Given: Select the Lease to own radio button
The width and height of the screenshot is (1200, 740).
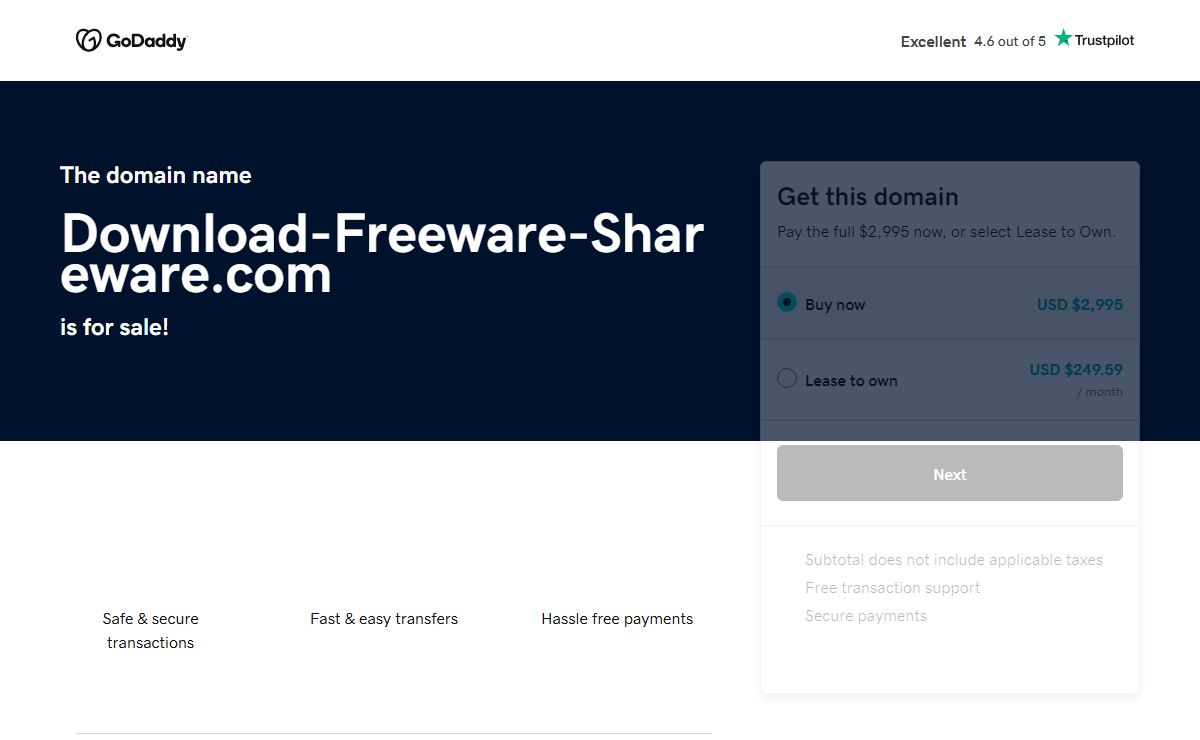Looking at the screenshot, I should coord(787,378).
